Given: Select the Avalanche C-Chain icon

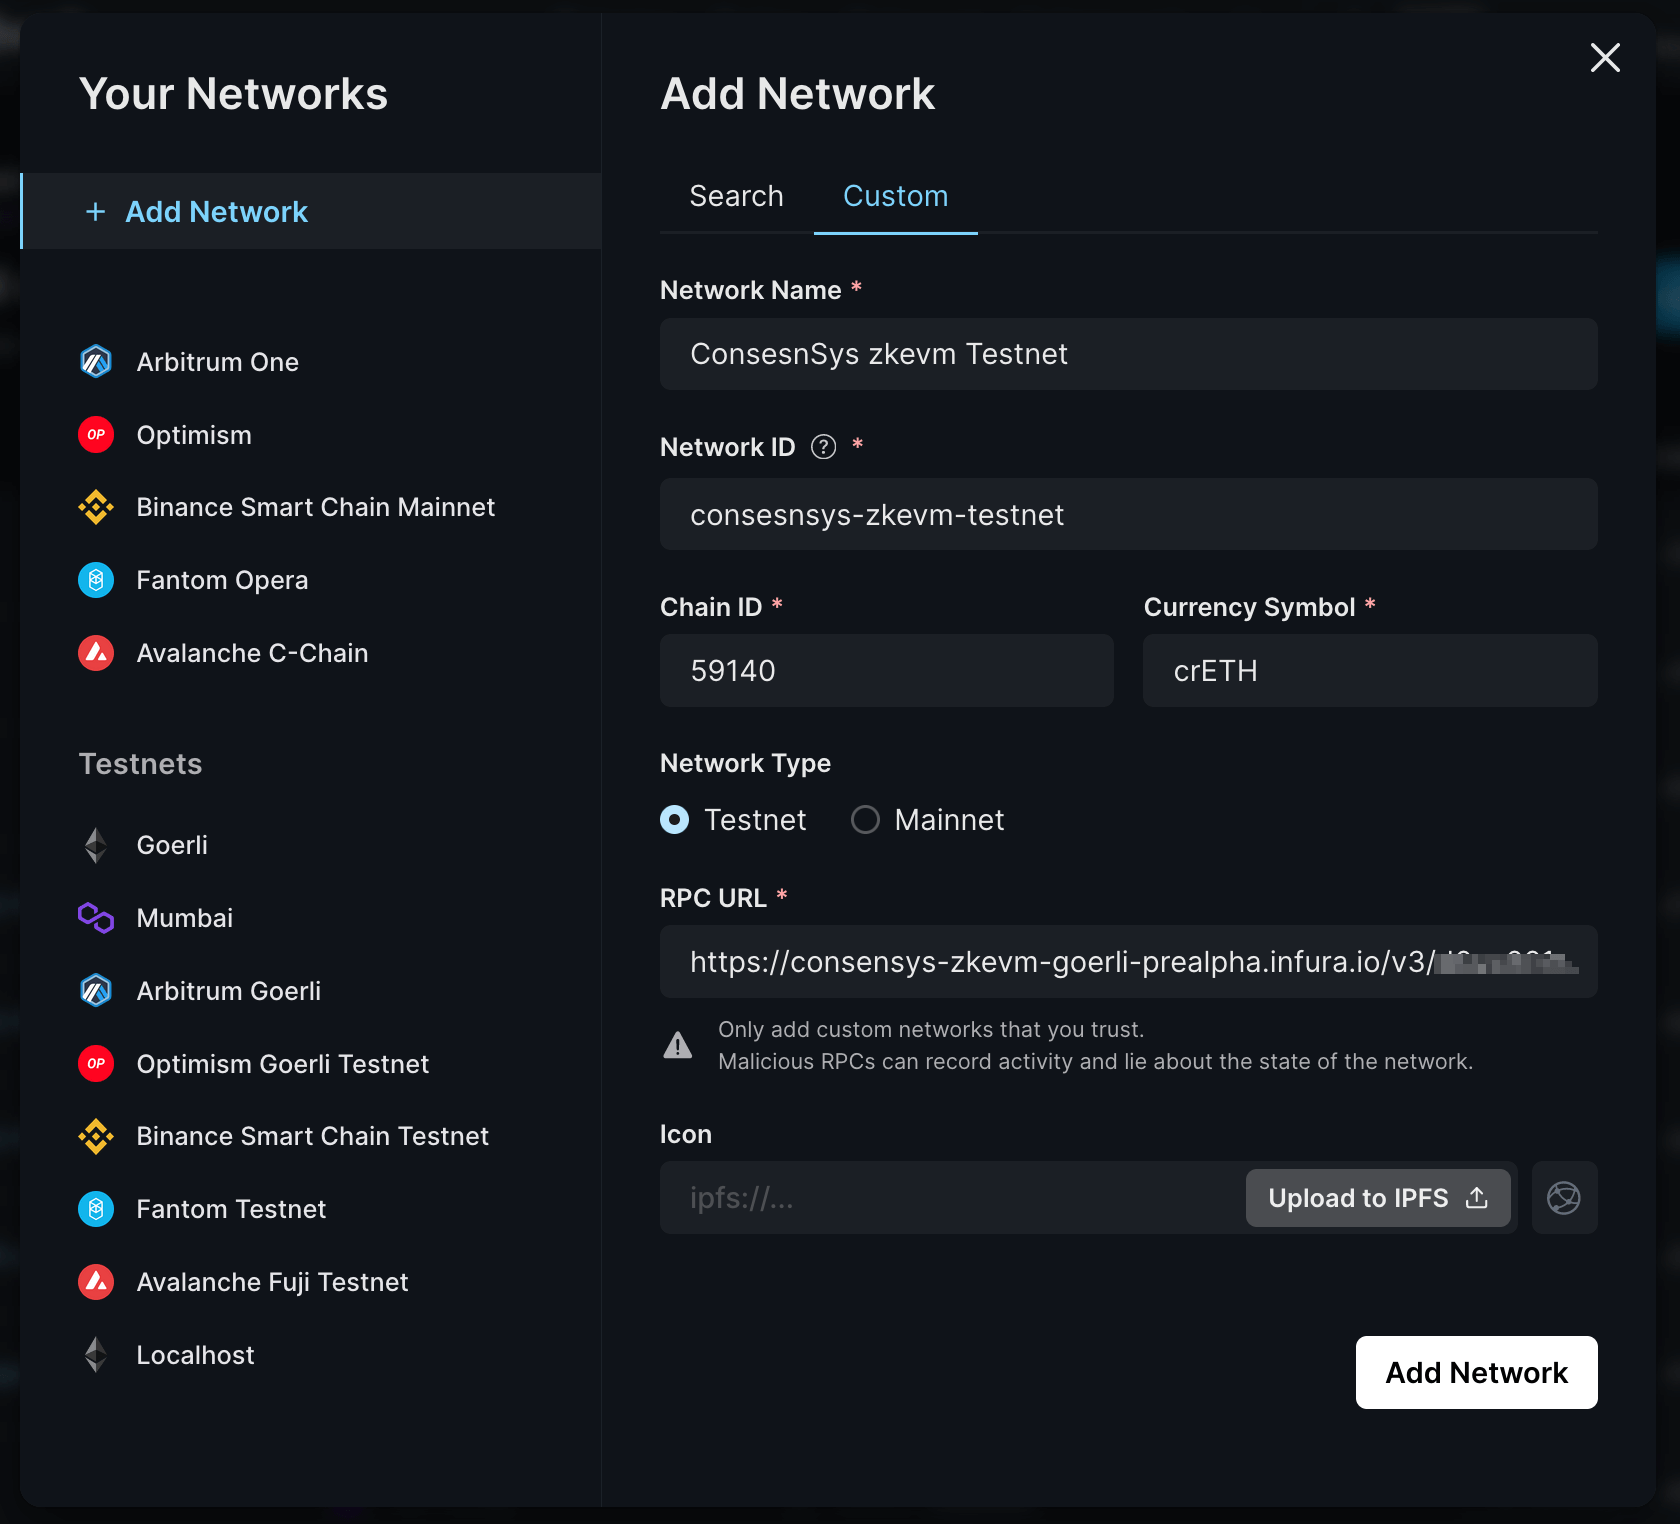Looking at the screenshot, I should [x=95, y=652].
